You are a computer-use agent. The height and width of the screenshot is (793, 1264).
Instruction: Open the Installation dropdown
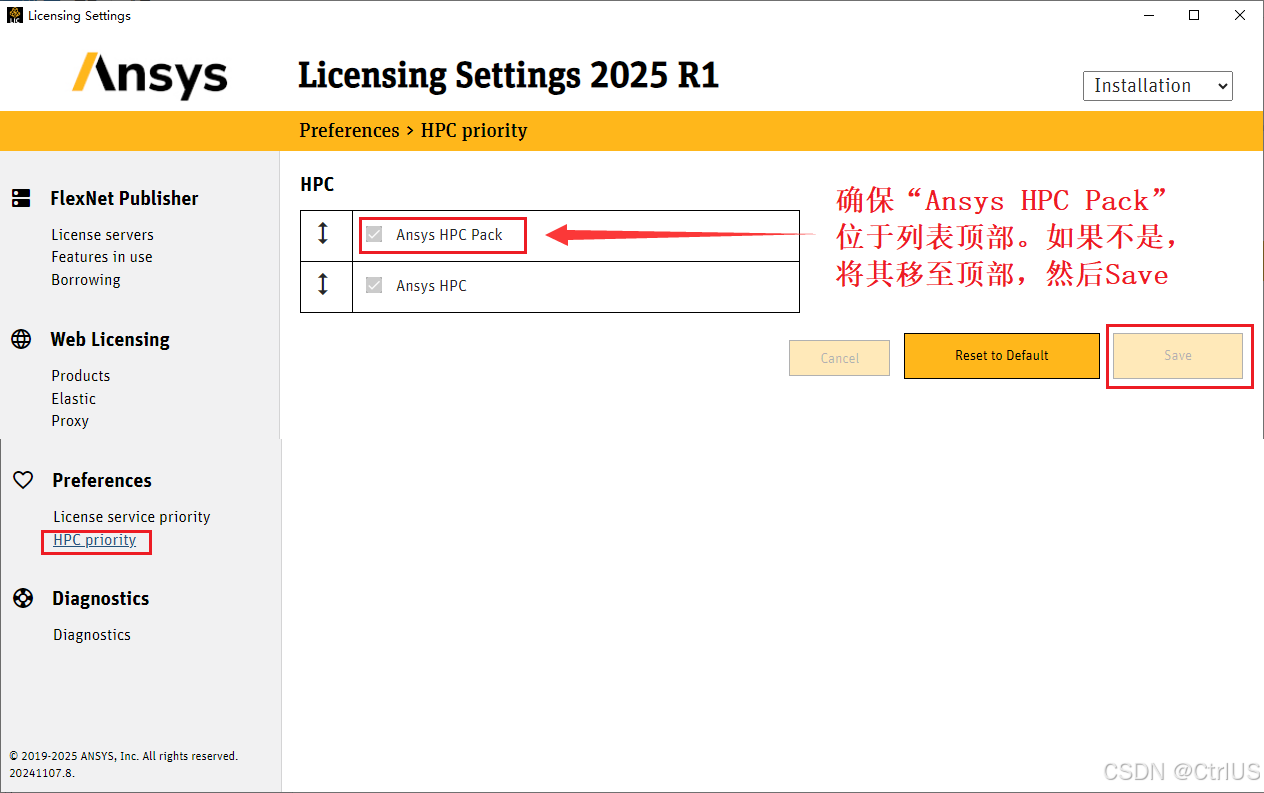coord(1158,86)
